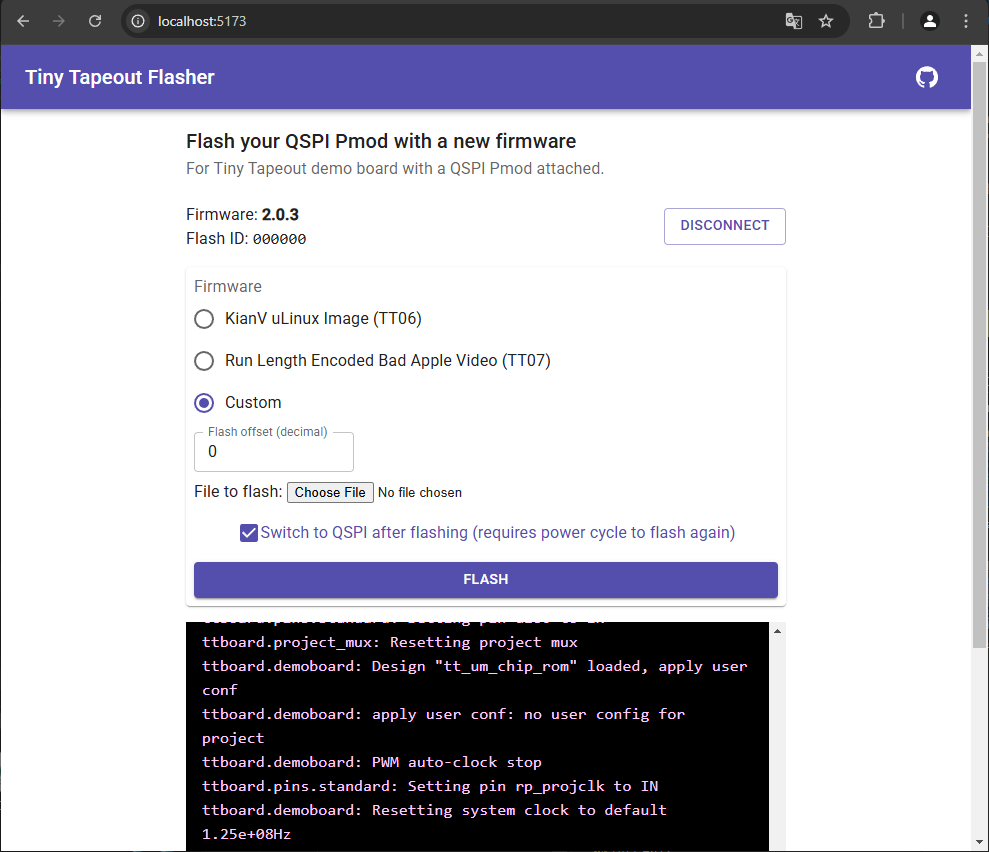Open the GitHub repository icon
The width and height of the screenshot is (989, 852).
pyautogui.click(x=927, y=78)
